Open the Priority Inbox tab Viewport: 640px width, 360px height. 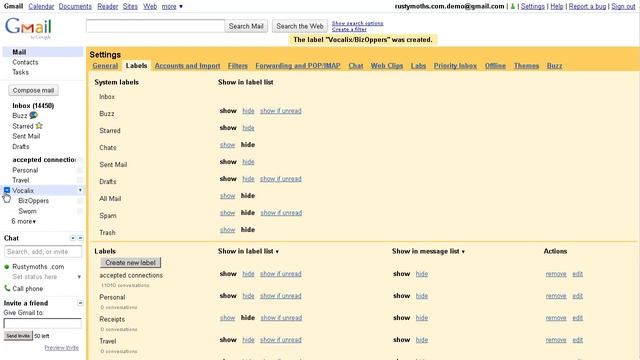pyautogui.click(x=455, y=66)
